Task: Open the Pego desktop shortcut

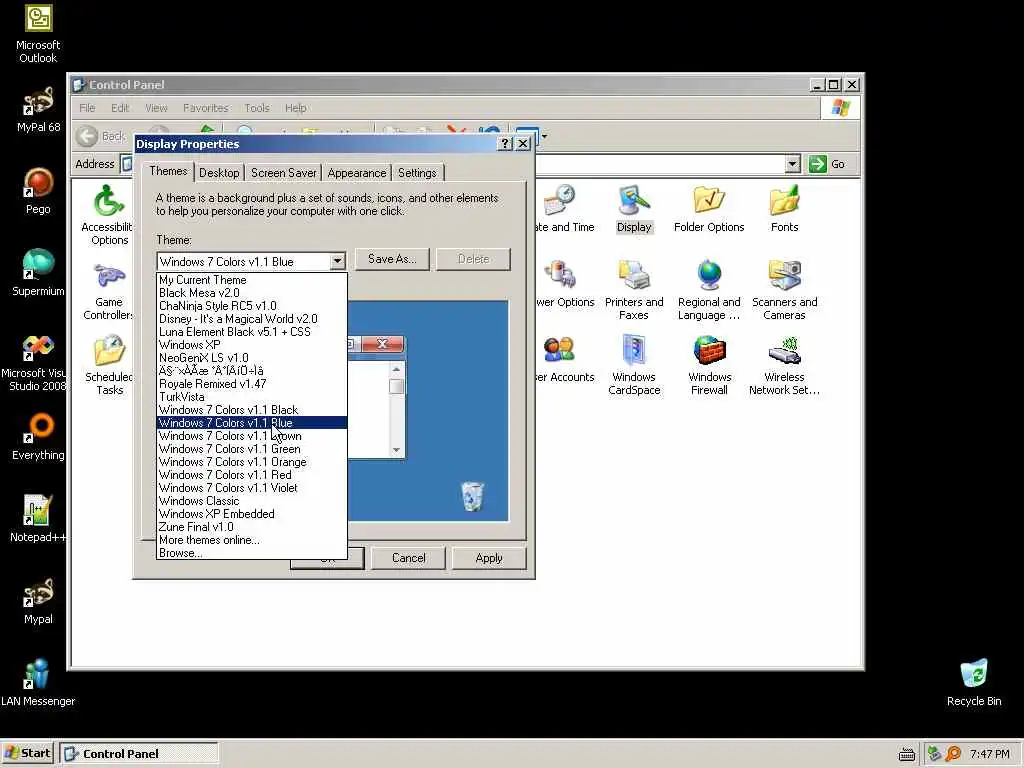Action: [38, 191]
